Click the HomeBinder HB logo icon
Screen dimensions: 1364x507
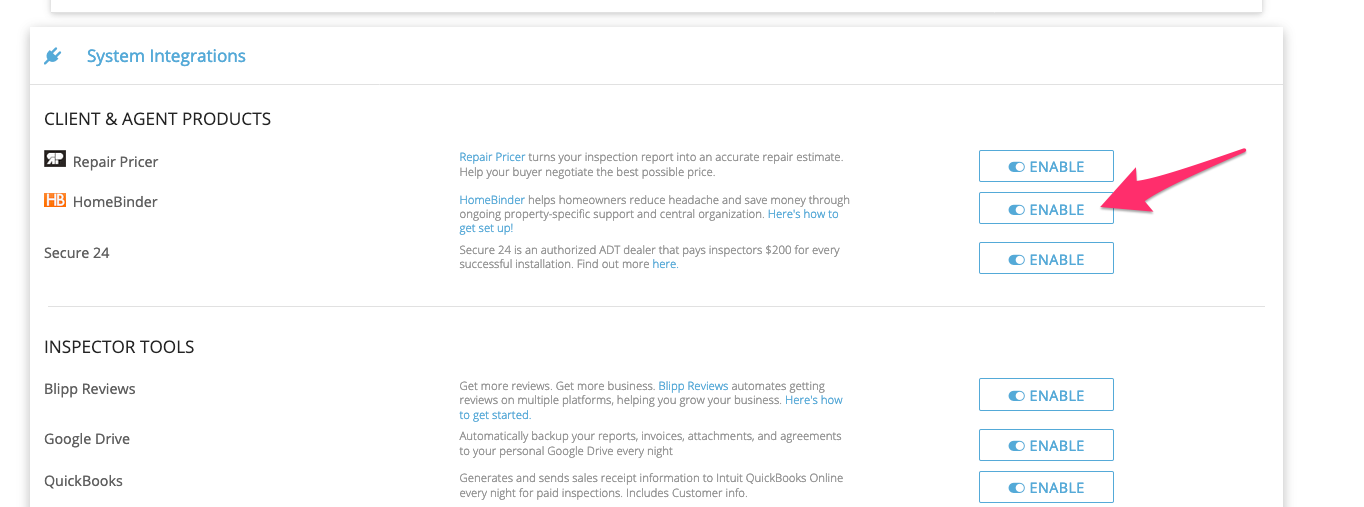pyautogui.click(x=55, y=200)
